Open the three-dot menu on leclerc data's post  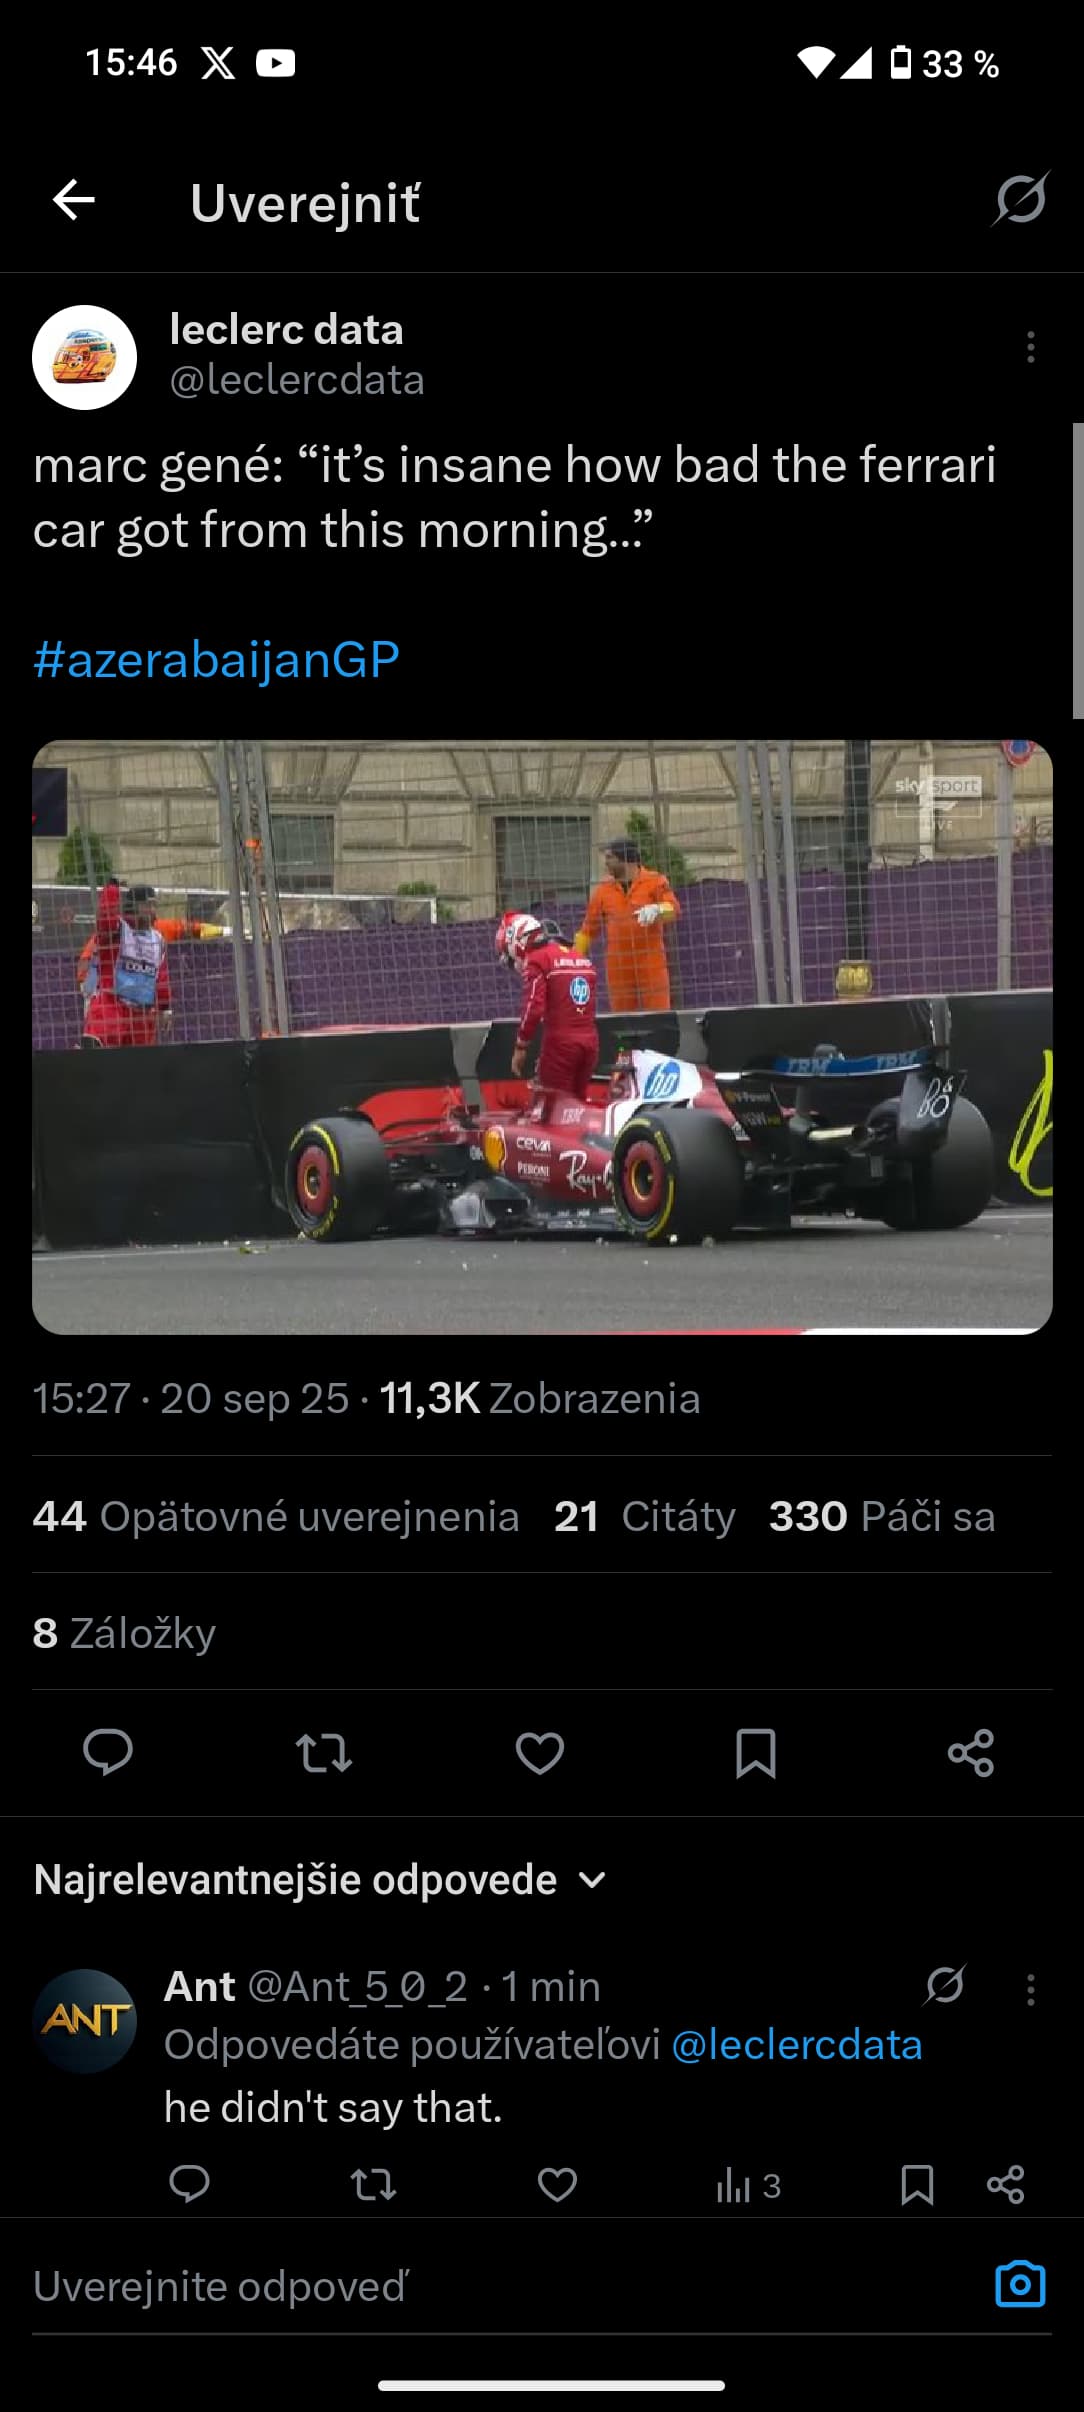click(1030, 347)
